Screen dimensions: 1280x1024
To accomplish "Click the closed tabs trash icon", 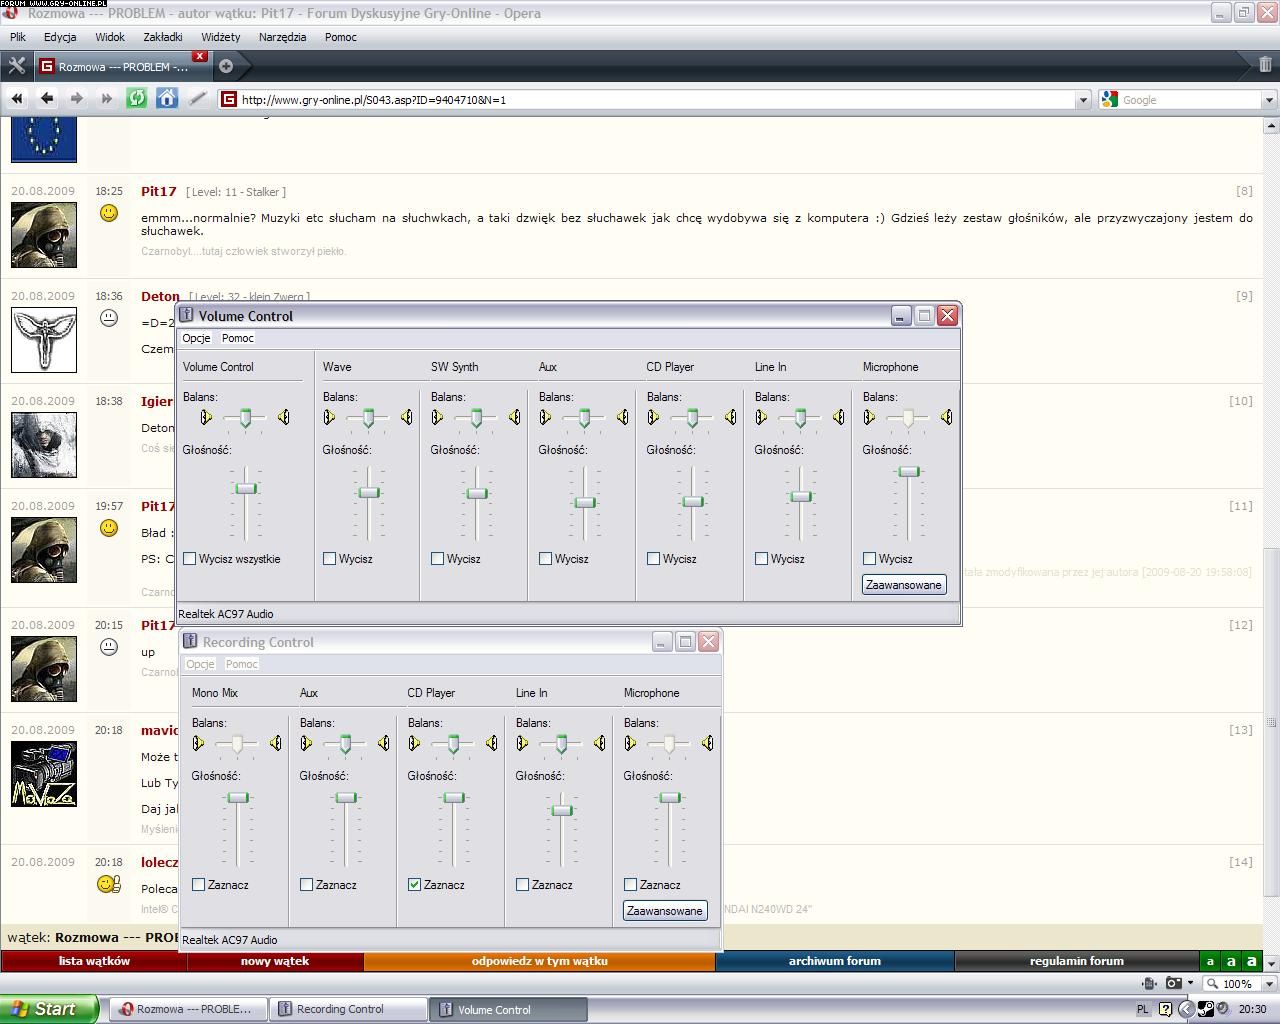I will click(1265, 65).
